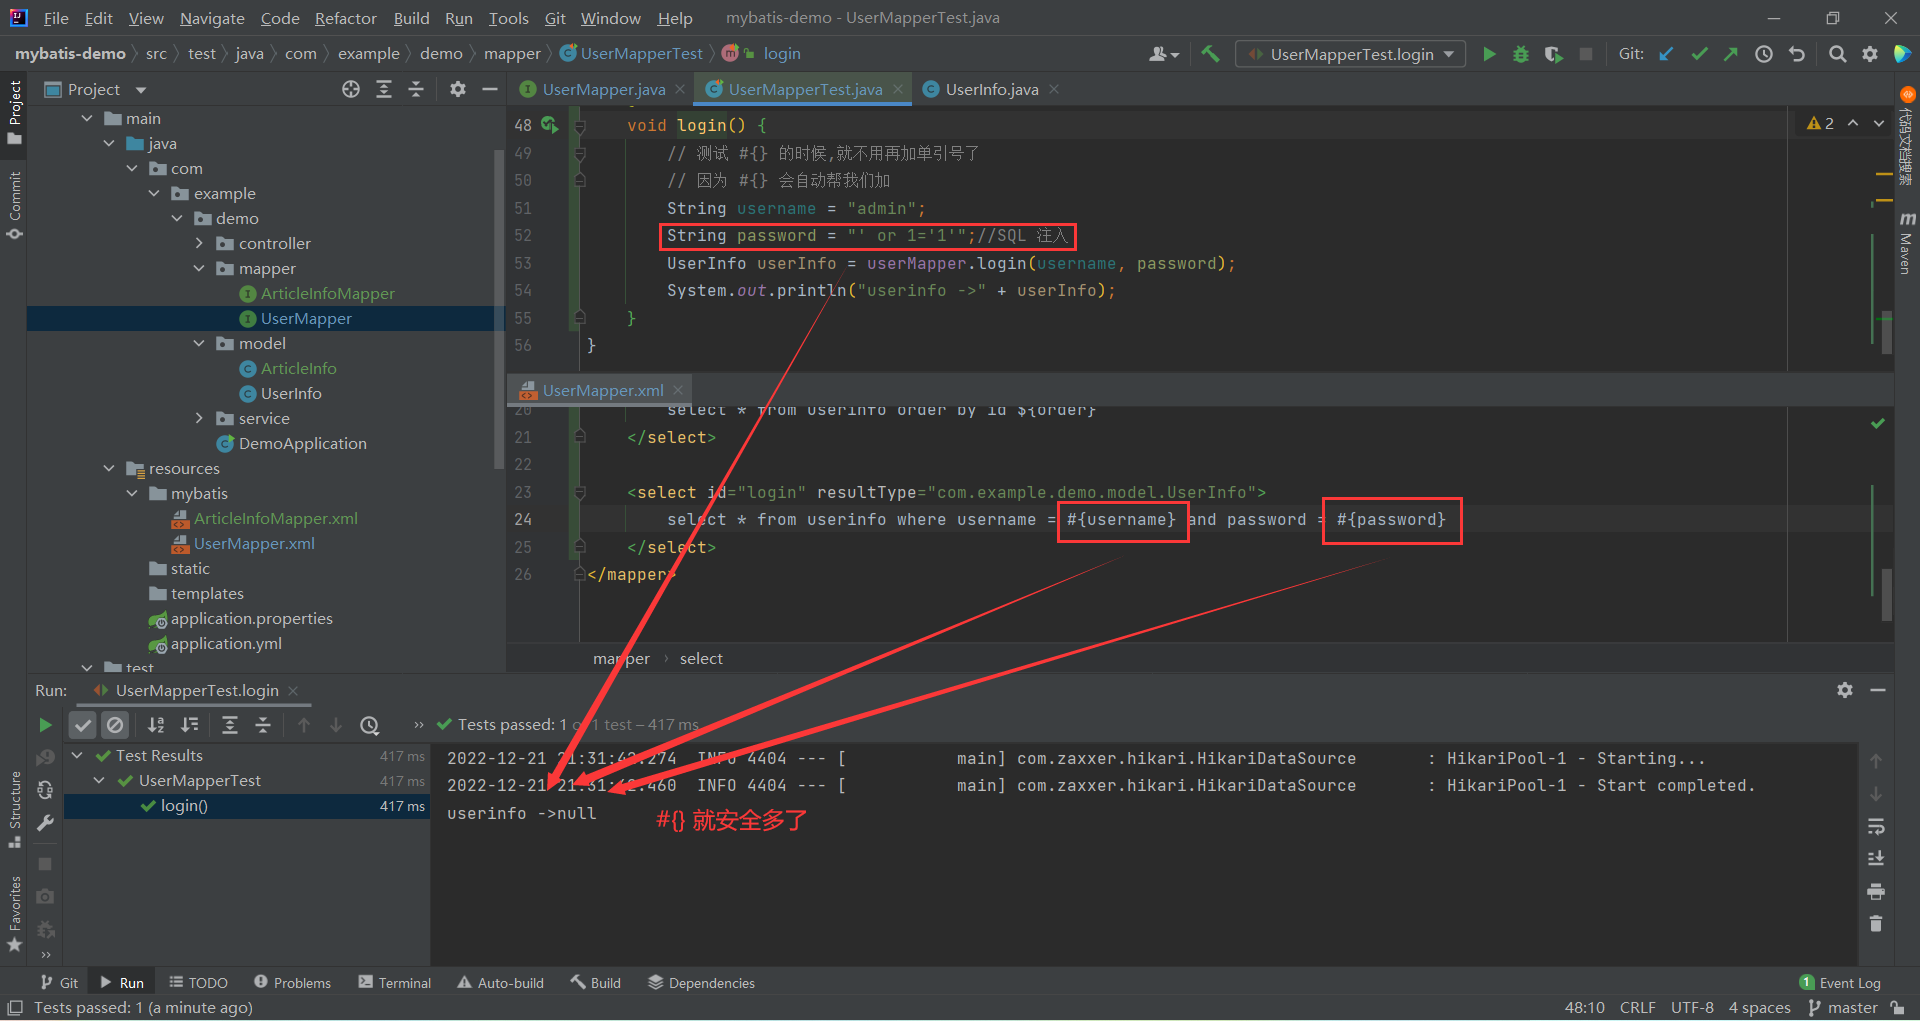Click Project tree vertical scrollbar
The height and width of the screenshot is (1021, 1920).
click(x=499, y=310)
